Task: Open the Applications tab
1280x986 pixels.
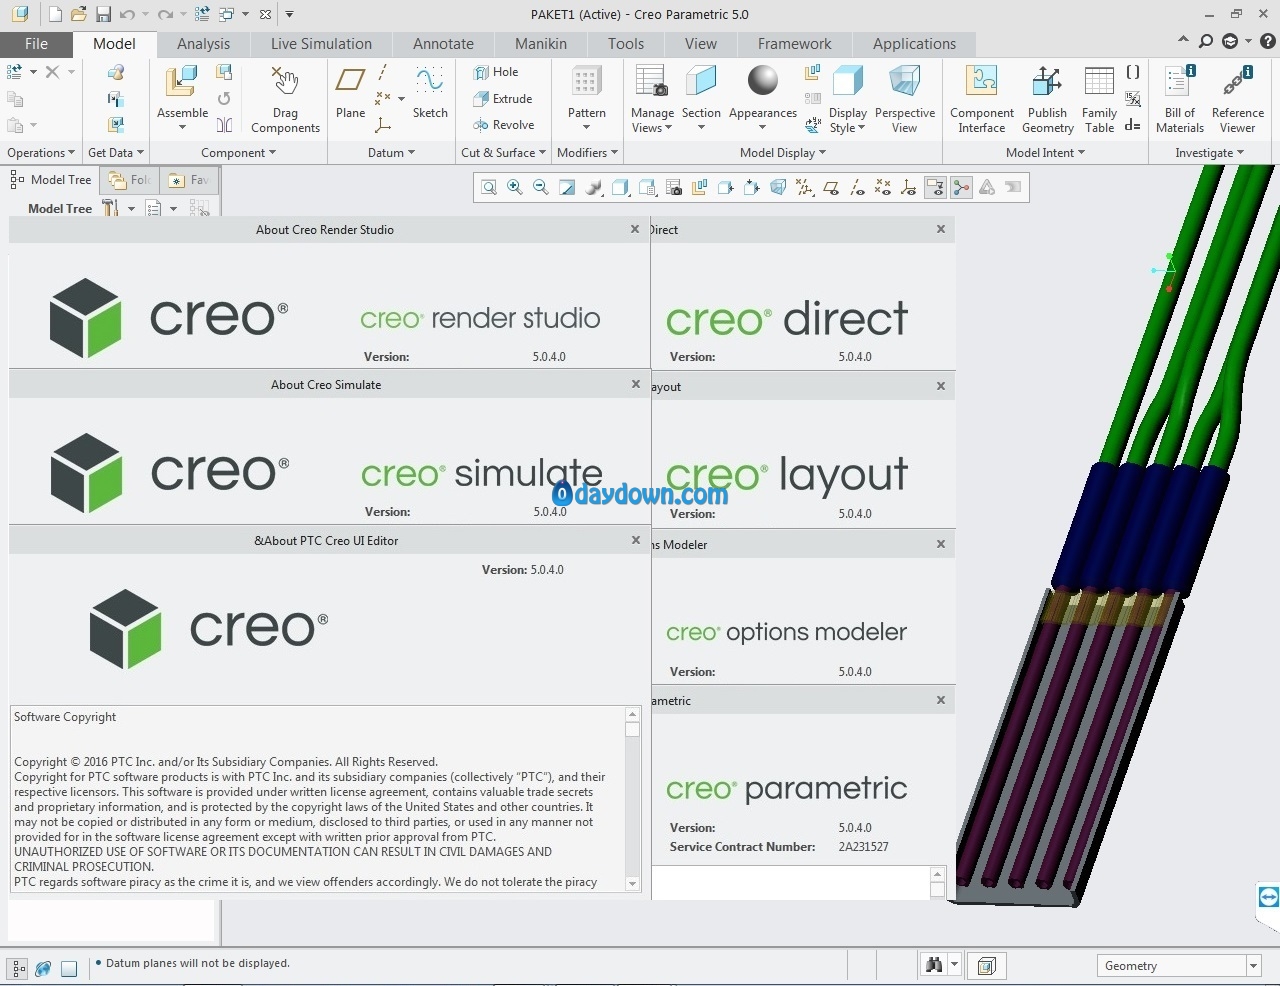Action: [x=914, y=44]
